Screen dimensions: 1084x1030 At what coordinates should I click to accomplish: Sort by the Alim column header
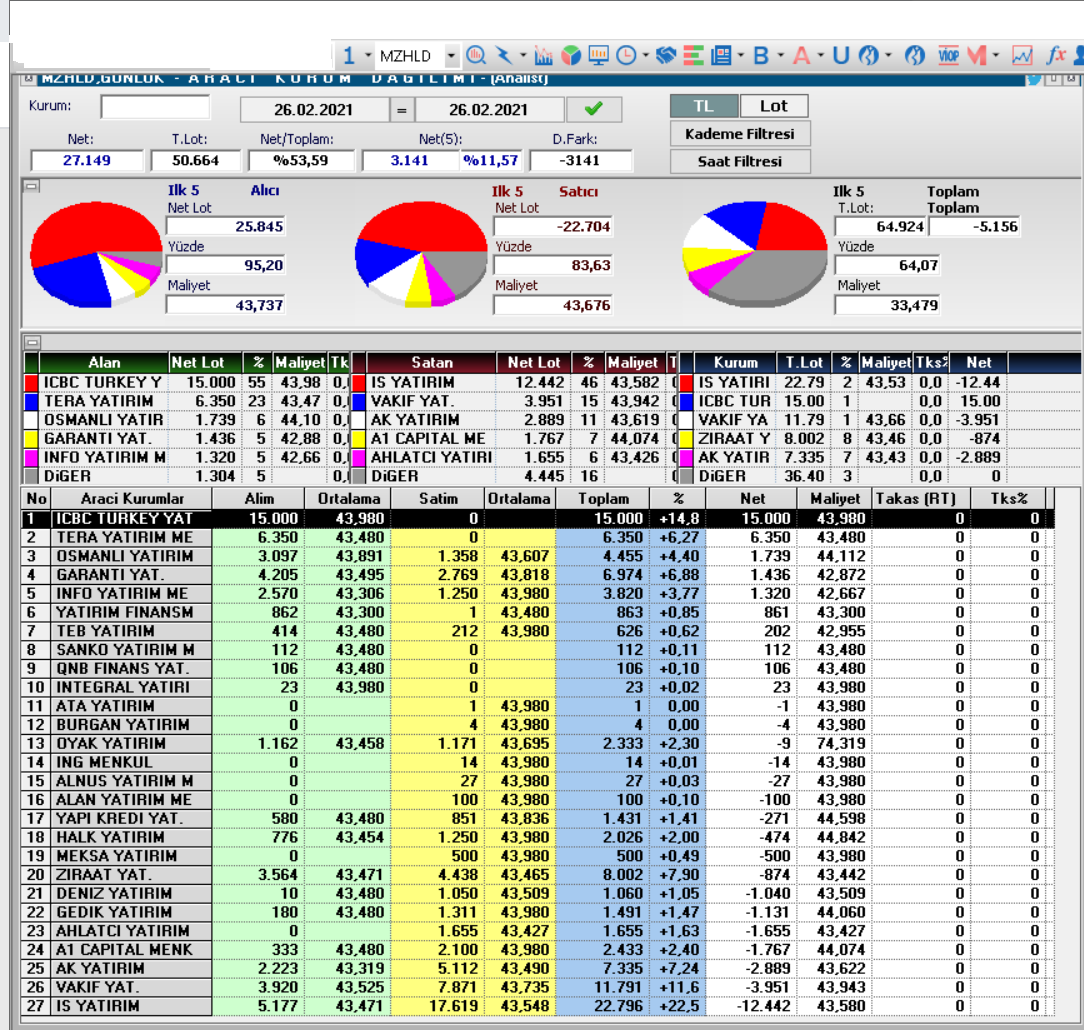259,498
